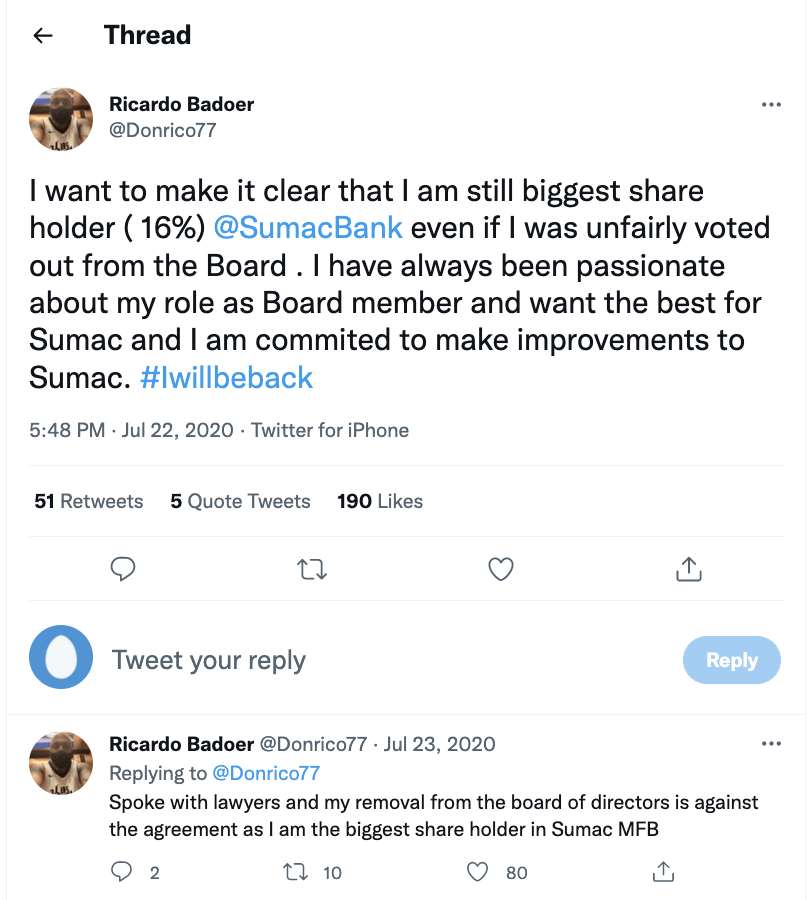Open more options on reply tweet
The height and width of the screenshot is (900, 812).
click(x=770, y=744)
